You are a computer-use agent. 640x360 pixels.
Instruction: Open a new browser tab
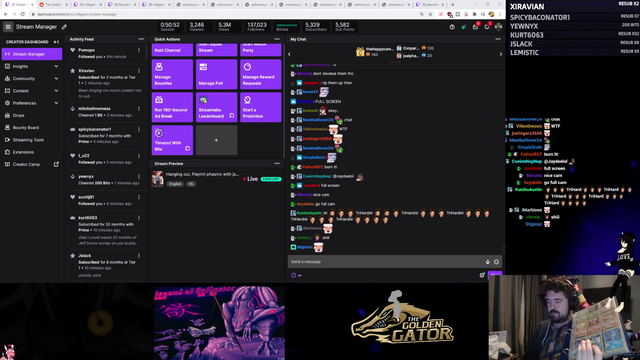(x=453, y=4)
